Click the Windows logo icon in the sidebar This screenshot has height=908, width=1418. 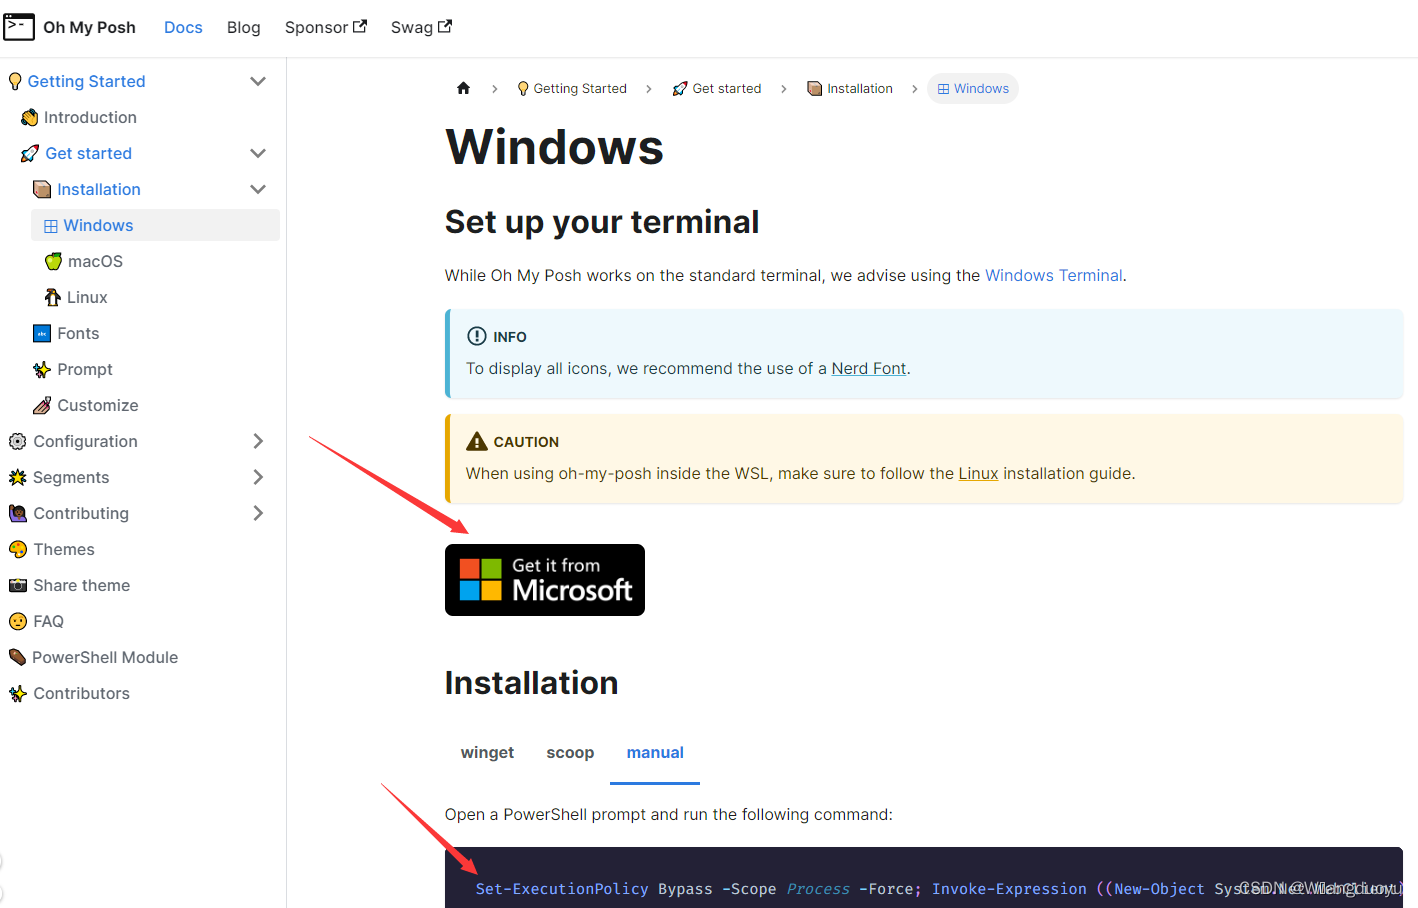point(51,226)
